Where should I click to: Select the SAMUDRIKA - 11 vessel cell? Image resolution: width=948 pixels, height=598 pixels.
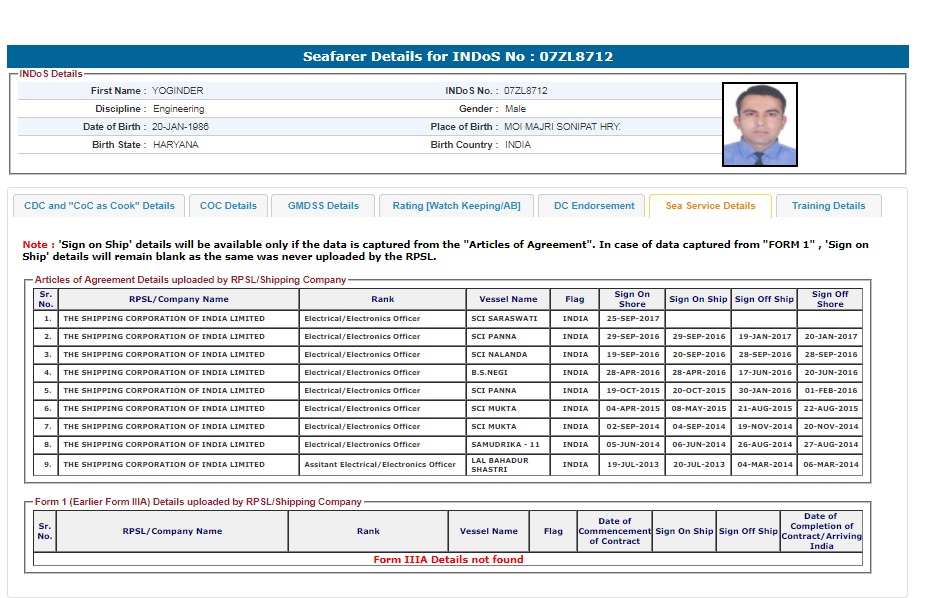coord(505,445)
